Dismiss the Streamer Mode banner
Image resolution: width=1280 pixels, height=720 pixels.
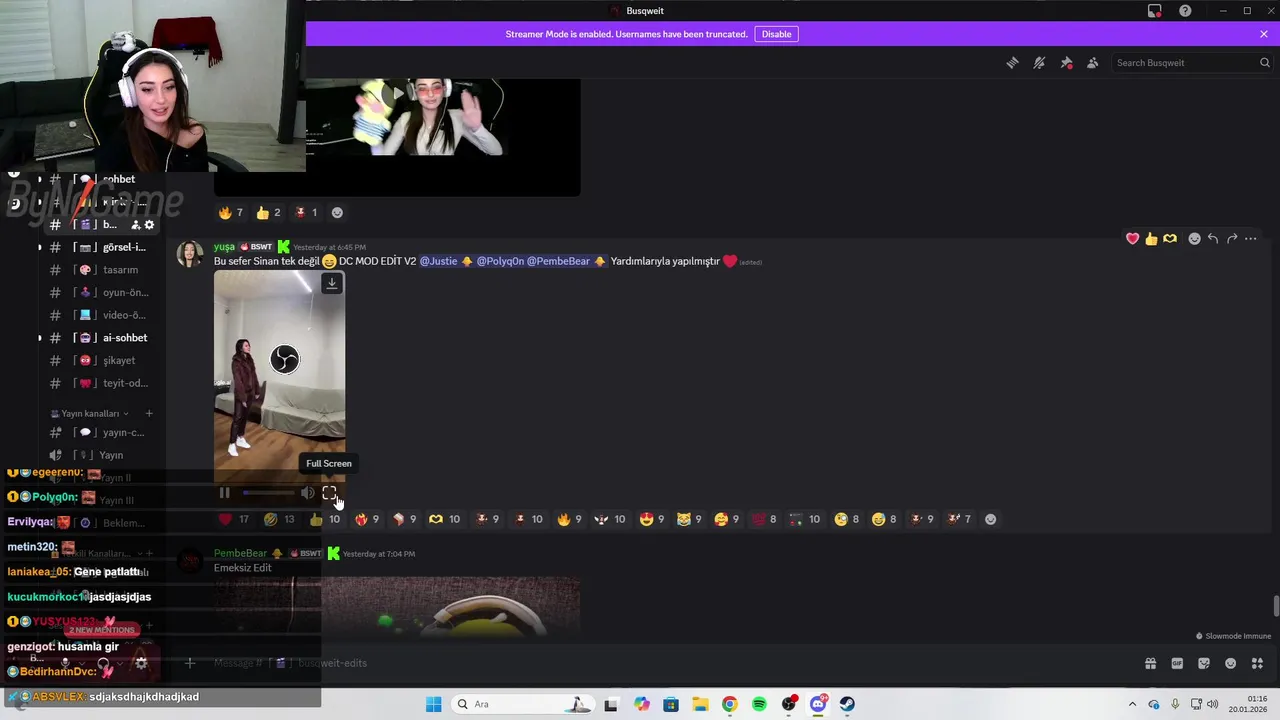tap(1264, 34)
